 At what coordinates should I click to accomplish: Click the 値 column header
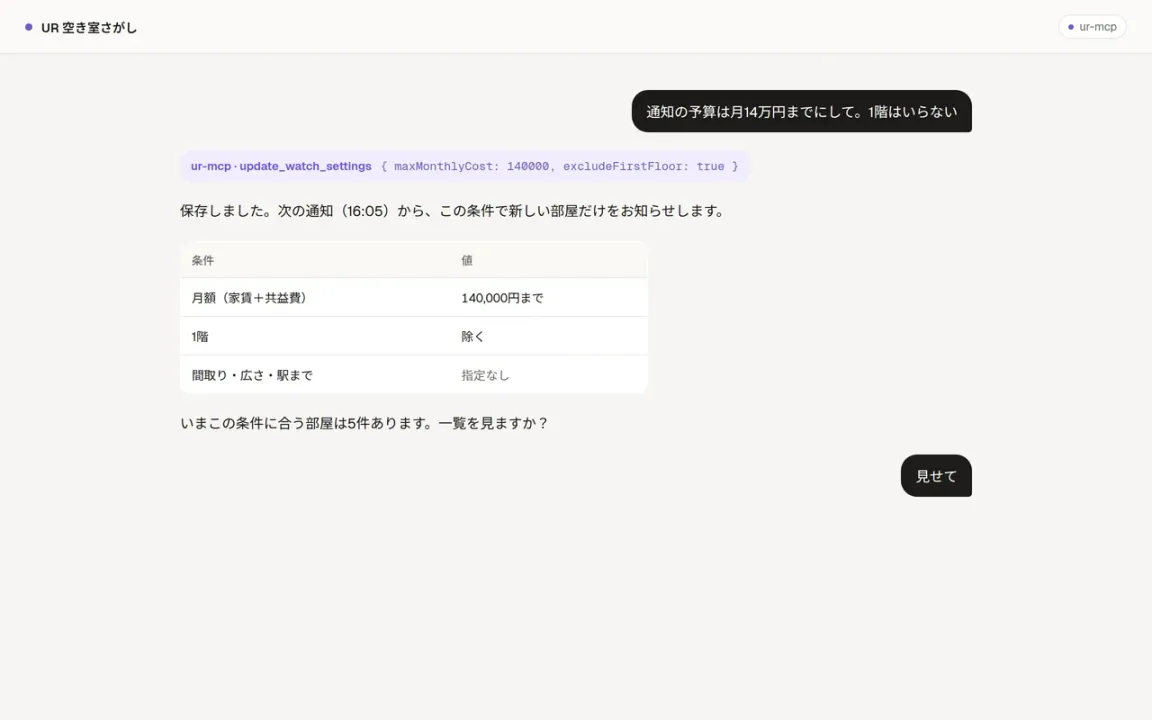pos(467,260)
